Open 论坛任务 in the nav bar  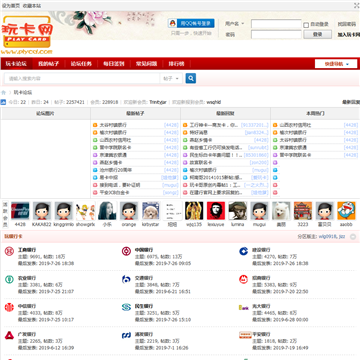click(81, 64)
